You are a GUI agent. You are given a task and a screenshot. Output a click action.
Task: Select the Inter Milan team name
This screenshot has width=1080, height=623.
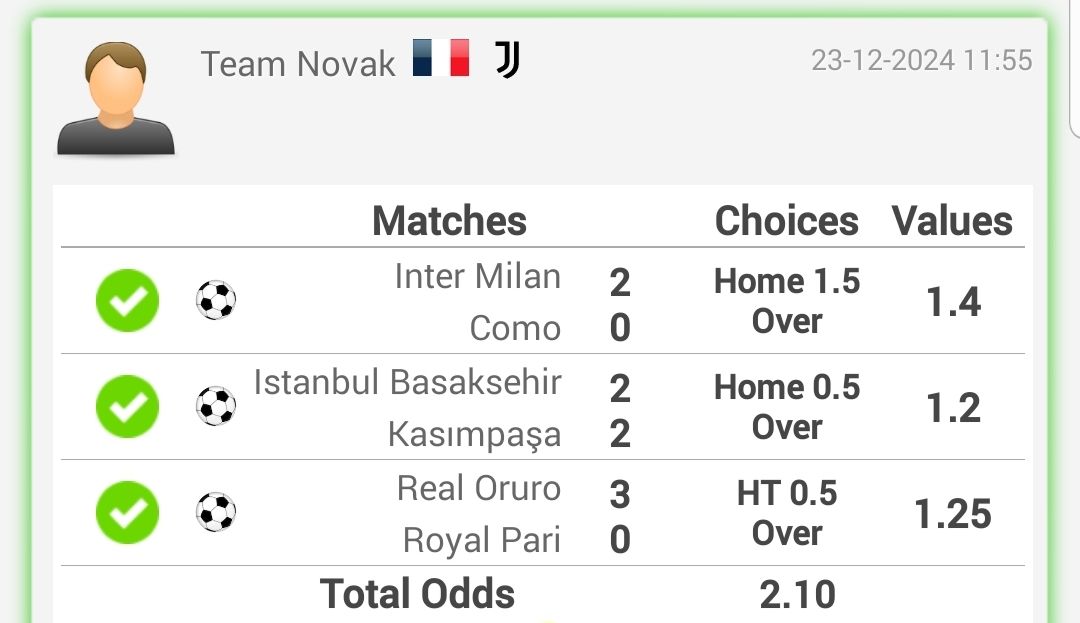pyautogui.click(x=477, y=277)
